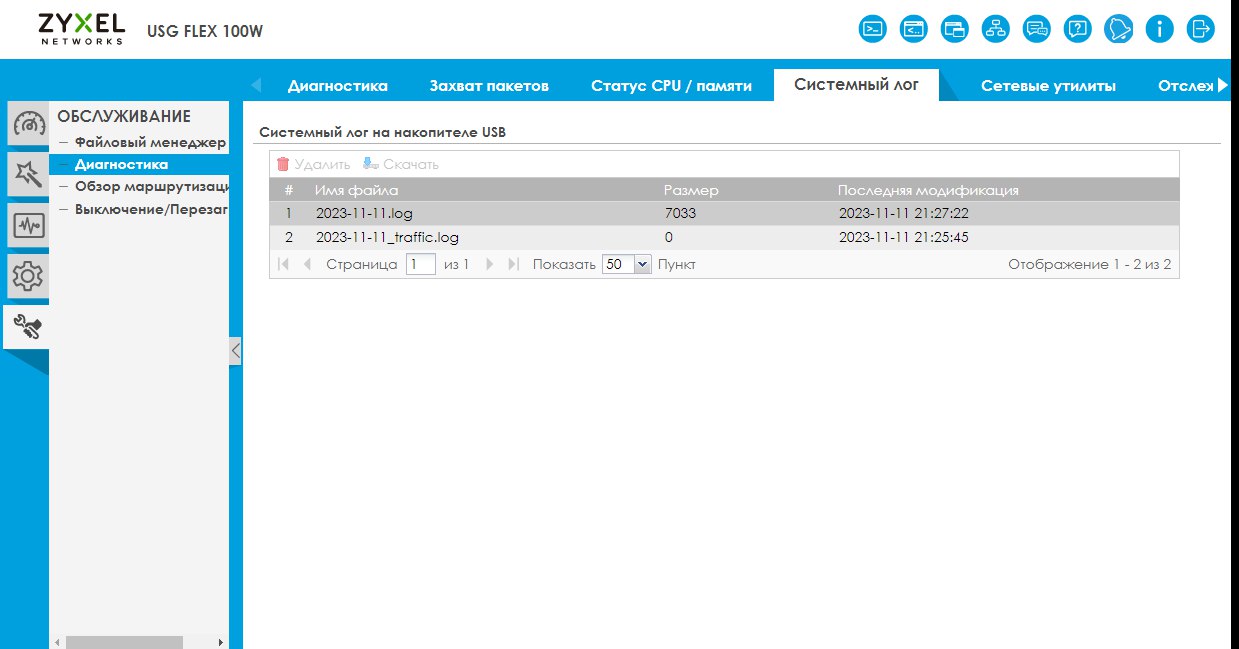The width and height of the screenshot is (1239, 649).
Task: Open Файловый менеджер menu item
Action: [151, 142]
